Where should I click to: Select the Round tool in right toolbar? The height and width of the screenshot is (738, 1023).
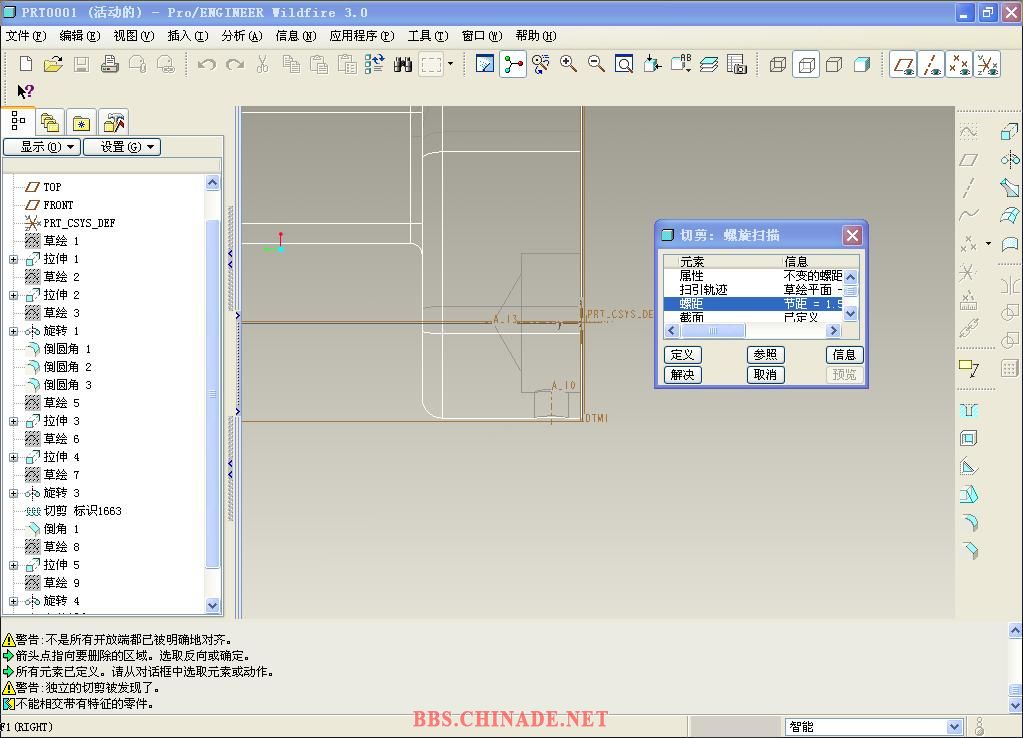click(x=970, y=522)
